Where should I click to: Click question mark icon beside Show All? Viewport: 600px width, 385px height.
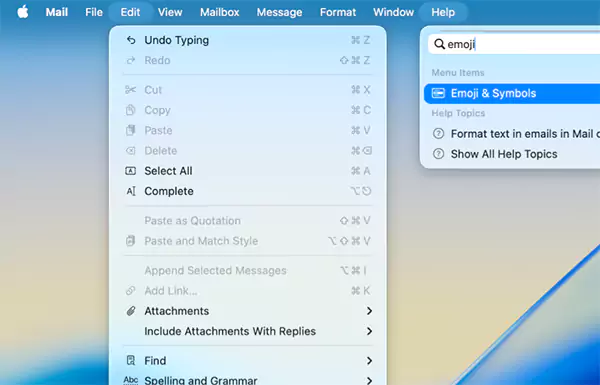tap(438, 154)
